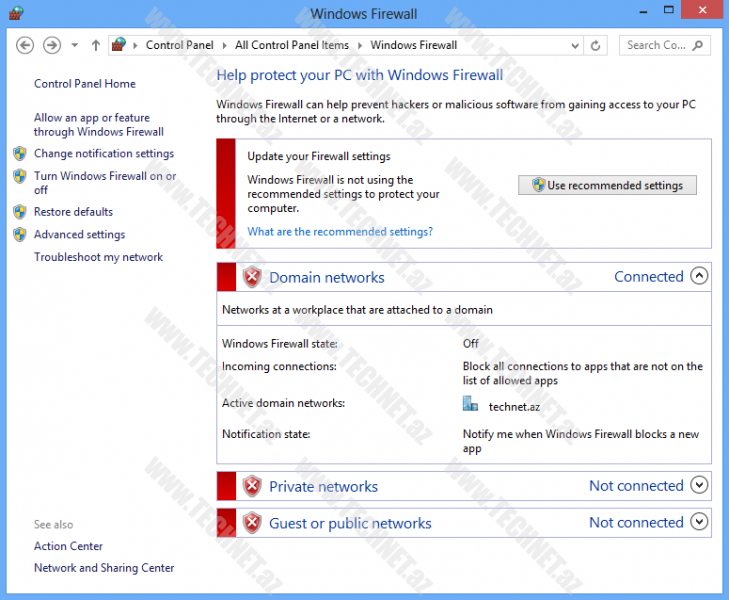This screenshot has height=600, width=729.
Task: Open Troubleshoot my network
Action: [x=98, y=257]
